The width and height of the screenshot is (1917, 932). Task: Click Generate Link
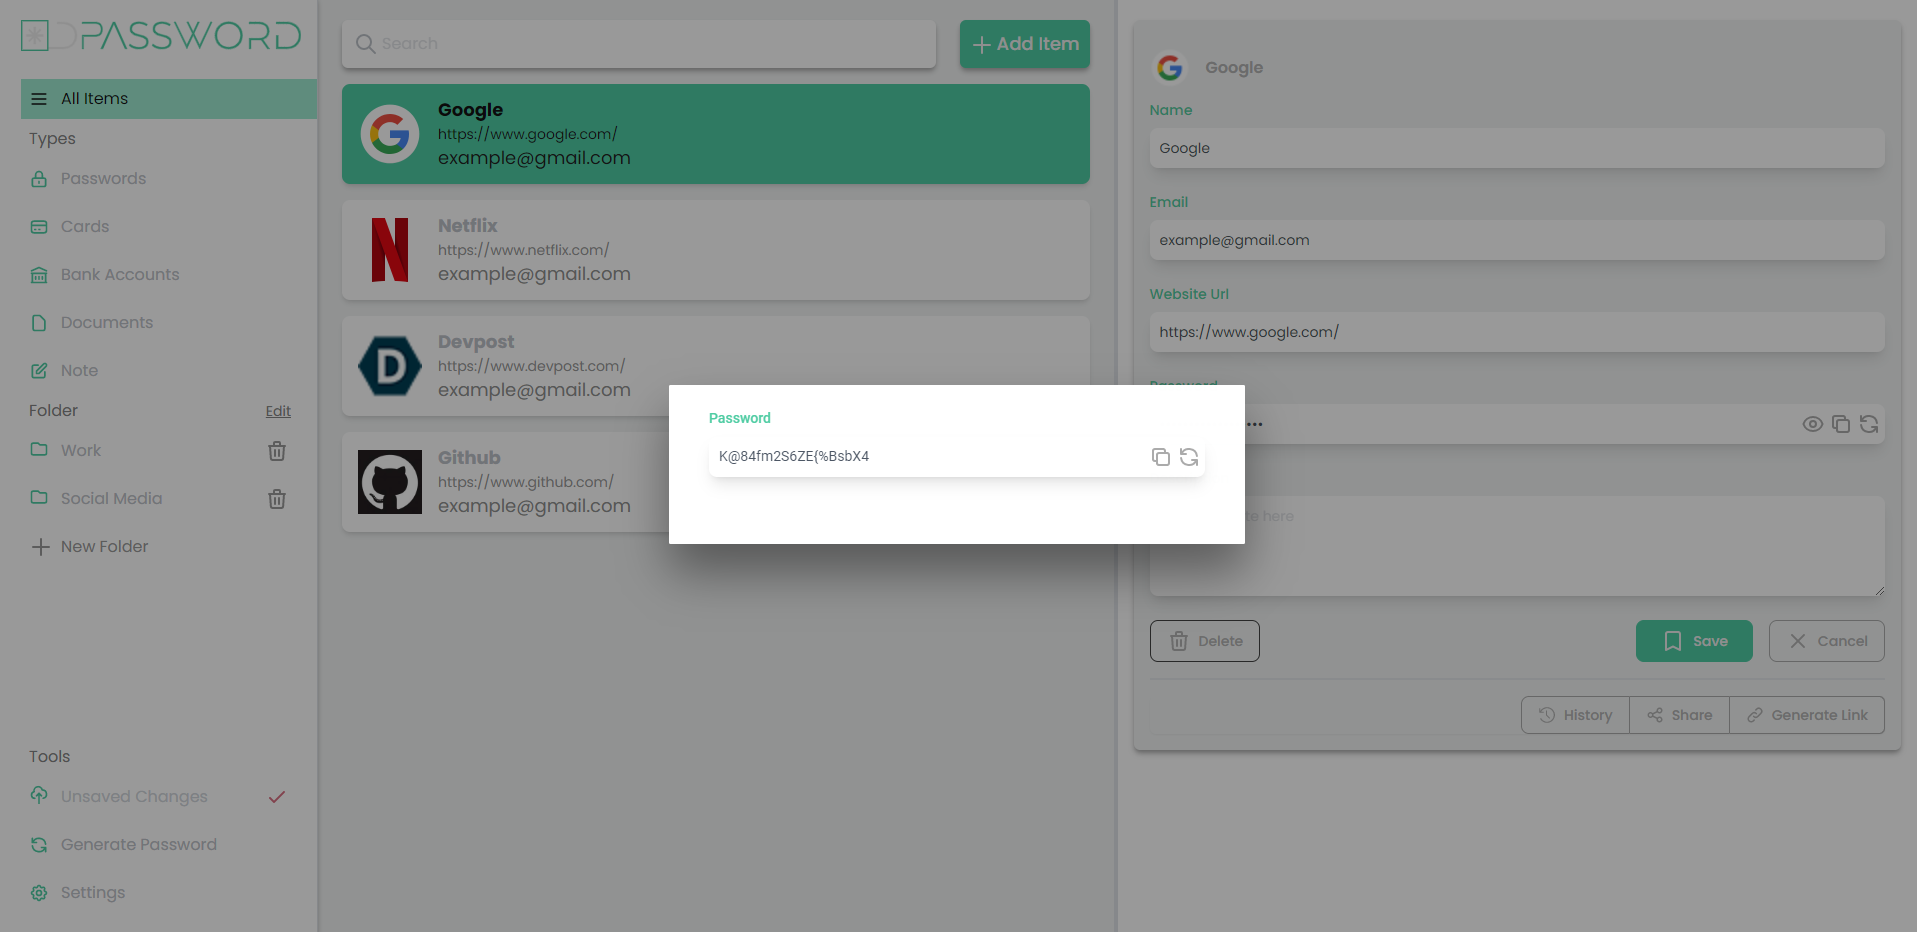point(1807,715)
